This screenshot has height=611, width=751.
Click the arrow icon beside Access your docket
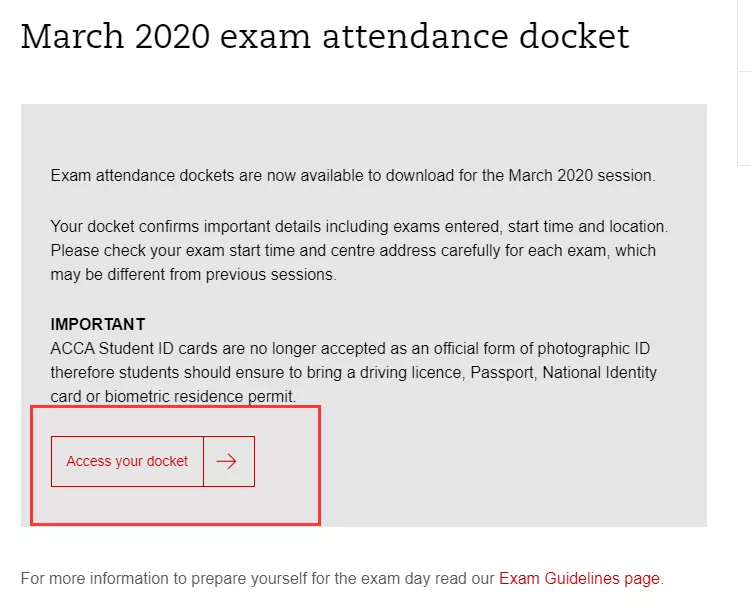228,461
